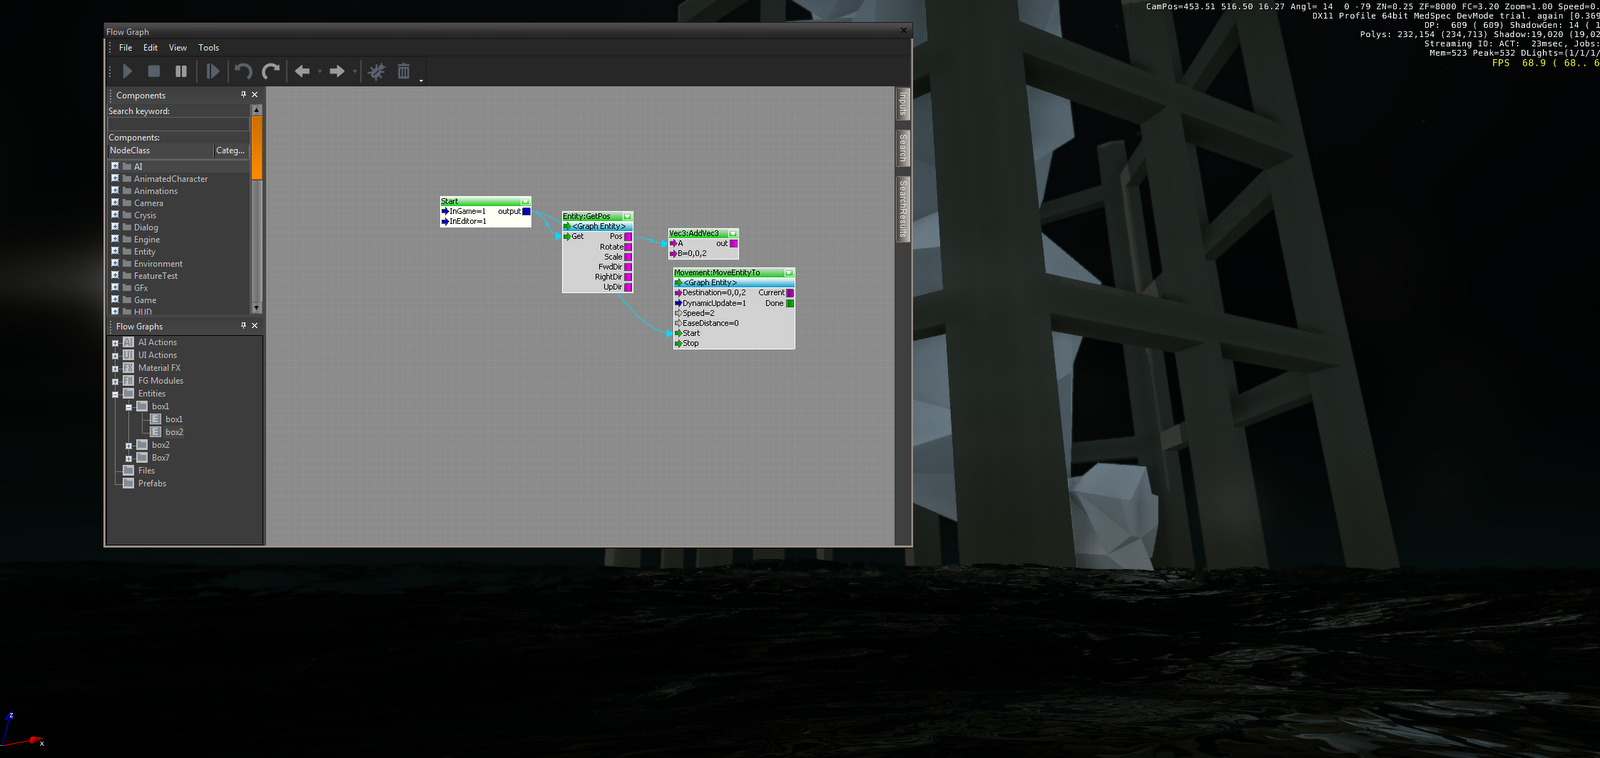1600x758 pixels.
Task: Click the trash bin toolbar icon
Action: pyautogui.click(x=404, y=71)
